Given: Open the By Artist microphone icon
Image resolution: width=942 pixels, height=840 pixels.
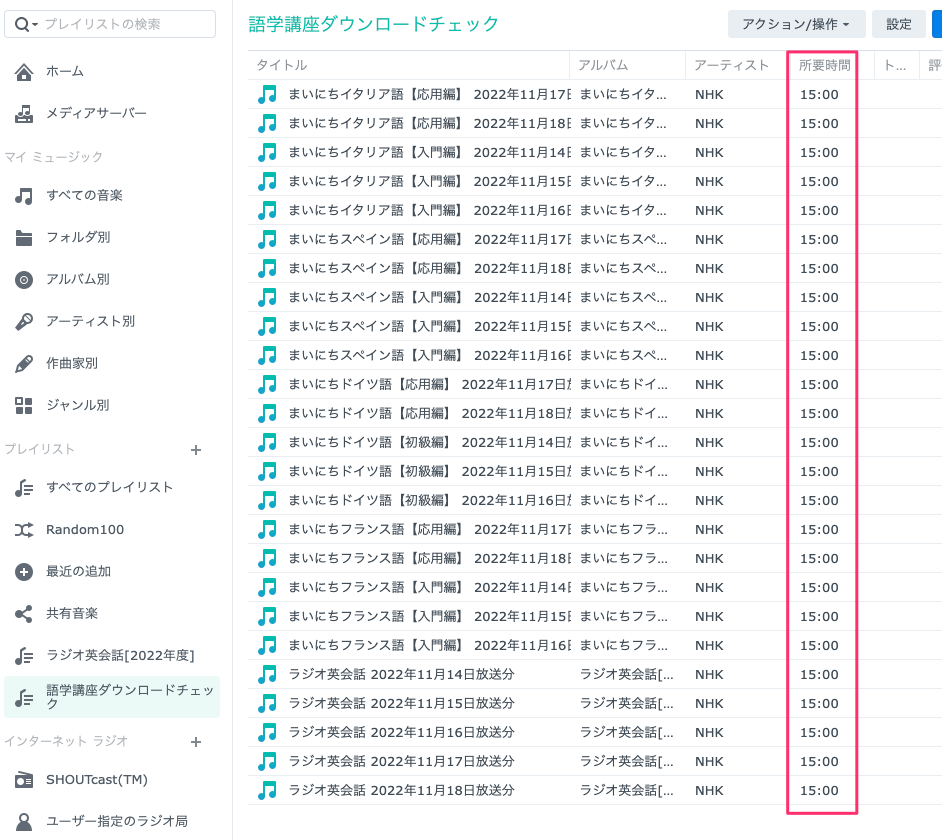Looking at the screenshot, I should coord(24,322).
